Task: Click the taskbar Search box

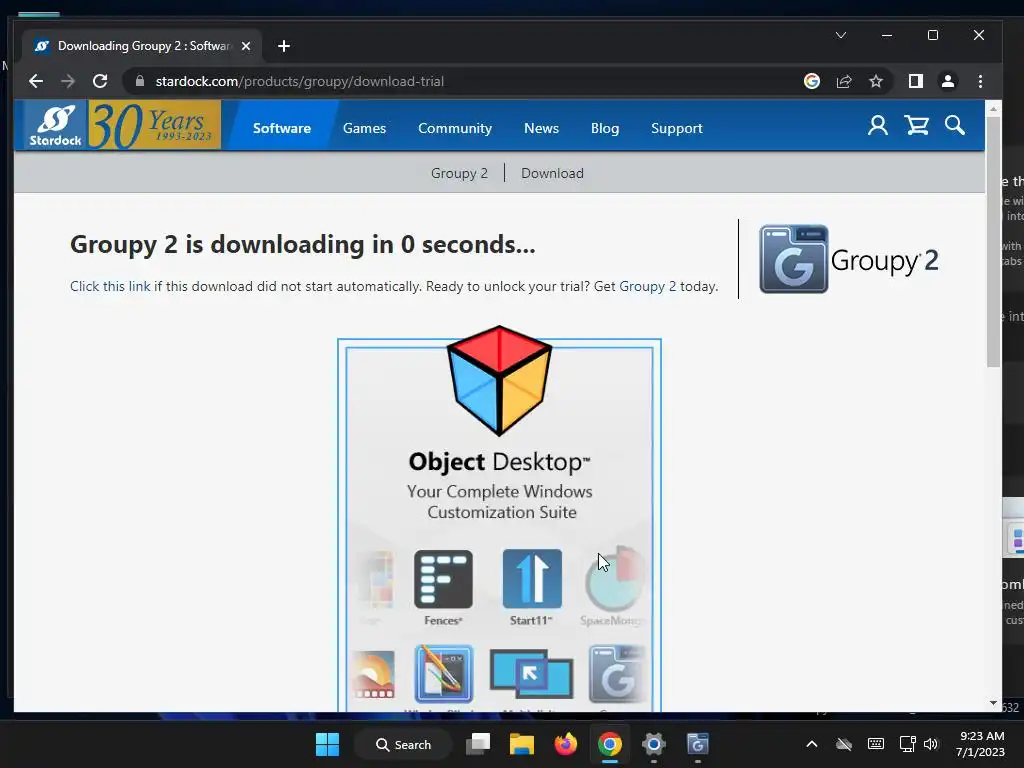Action: (403, 744)
